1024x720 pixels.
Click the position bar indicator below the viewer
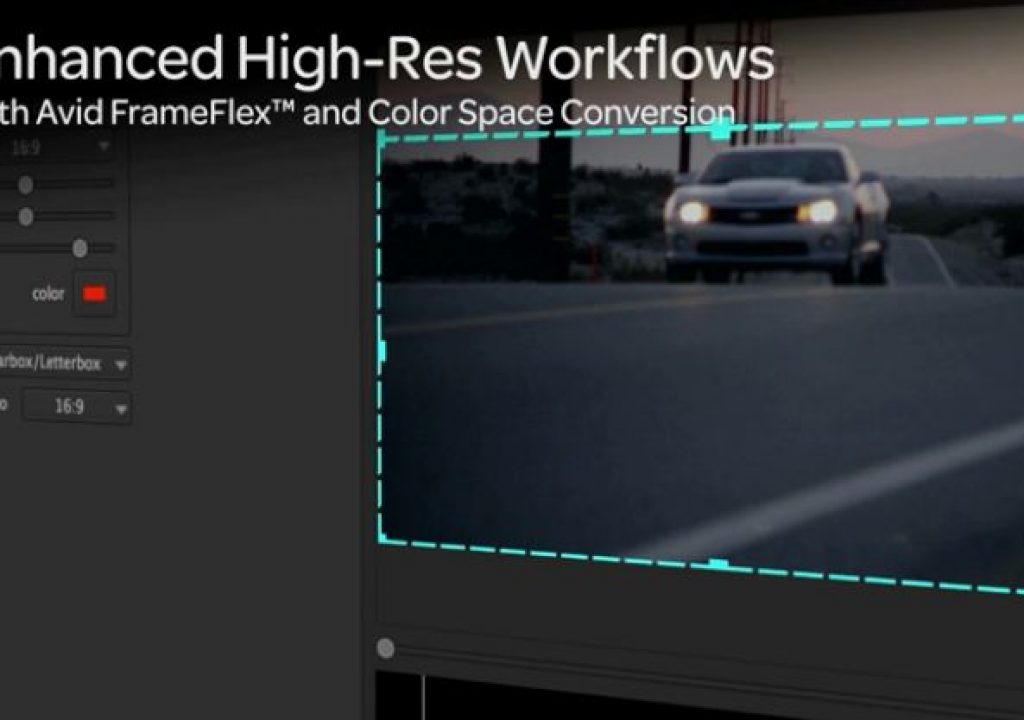386,648
